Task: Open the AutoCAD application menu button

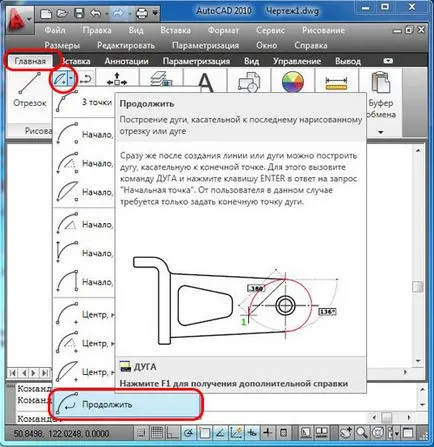Action: (19, 20)
